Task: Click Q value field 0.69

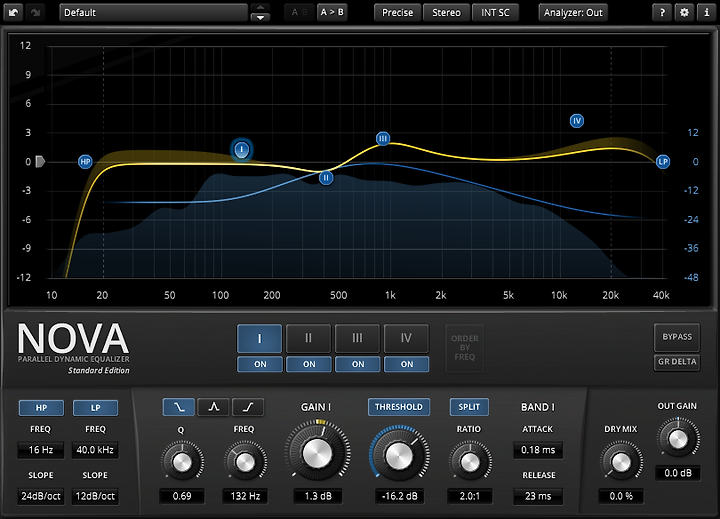Action: (182, 496)
